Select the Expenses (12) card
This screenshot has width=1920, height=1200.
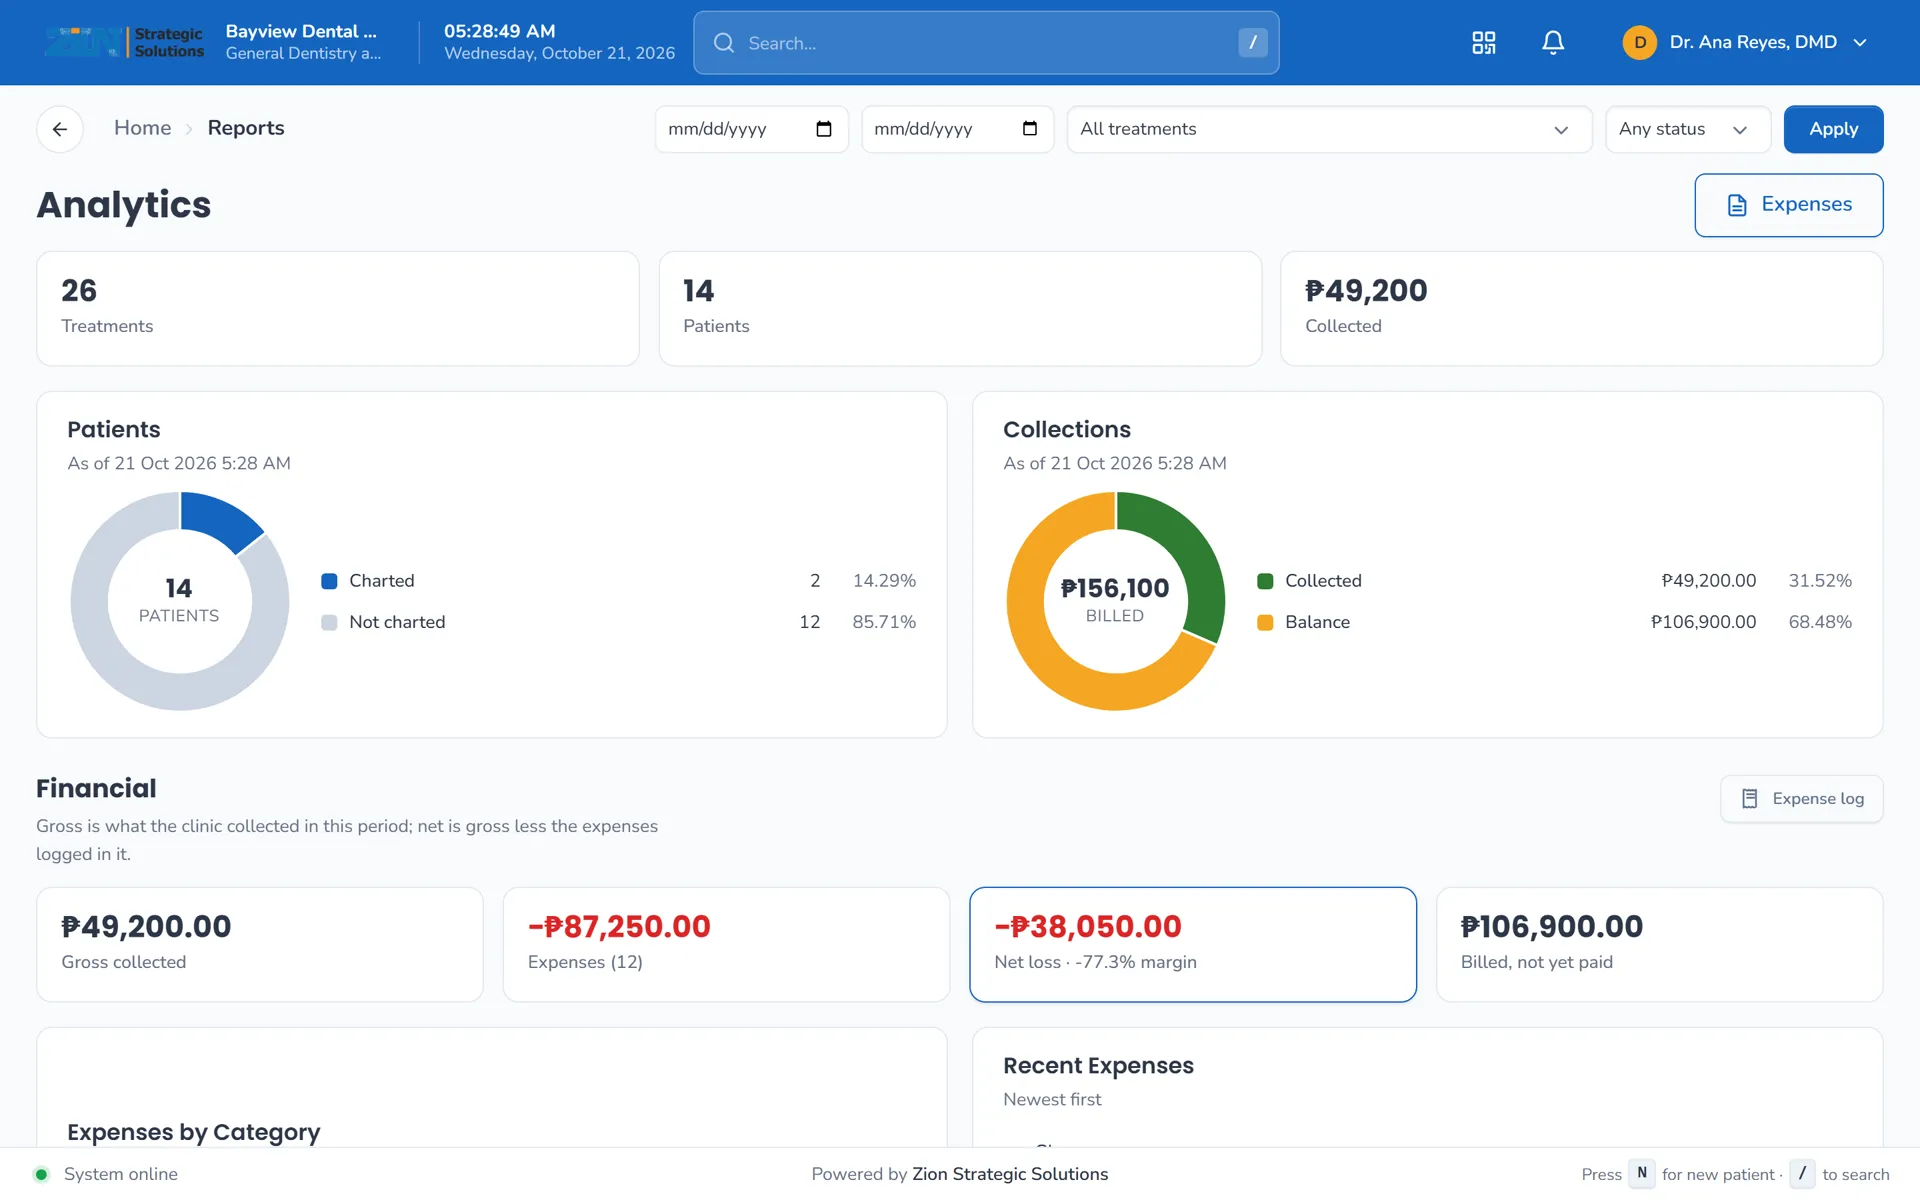(726, 945)
